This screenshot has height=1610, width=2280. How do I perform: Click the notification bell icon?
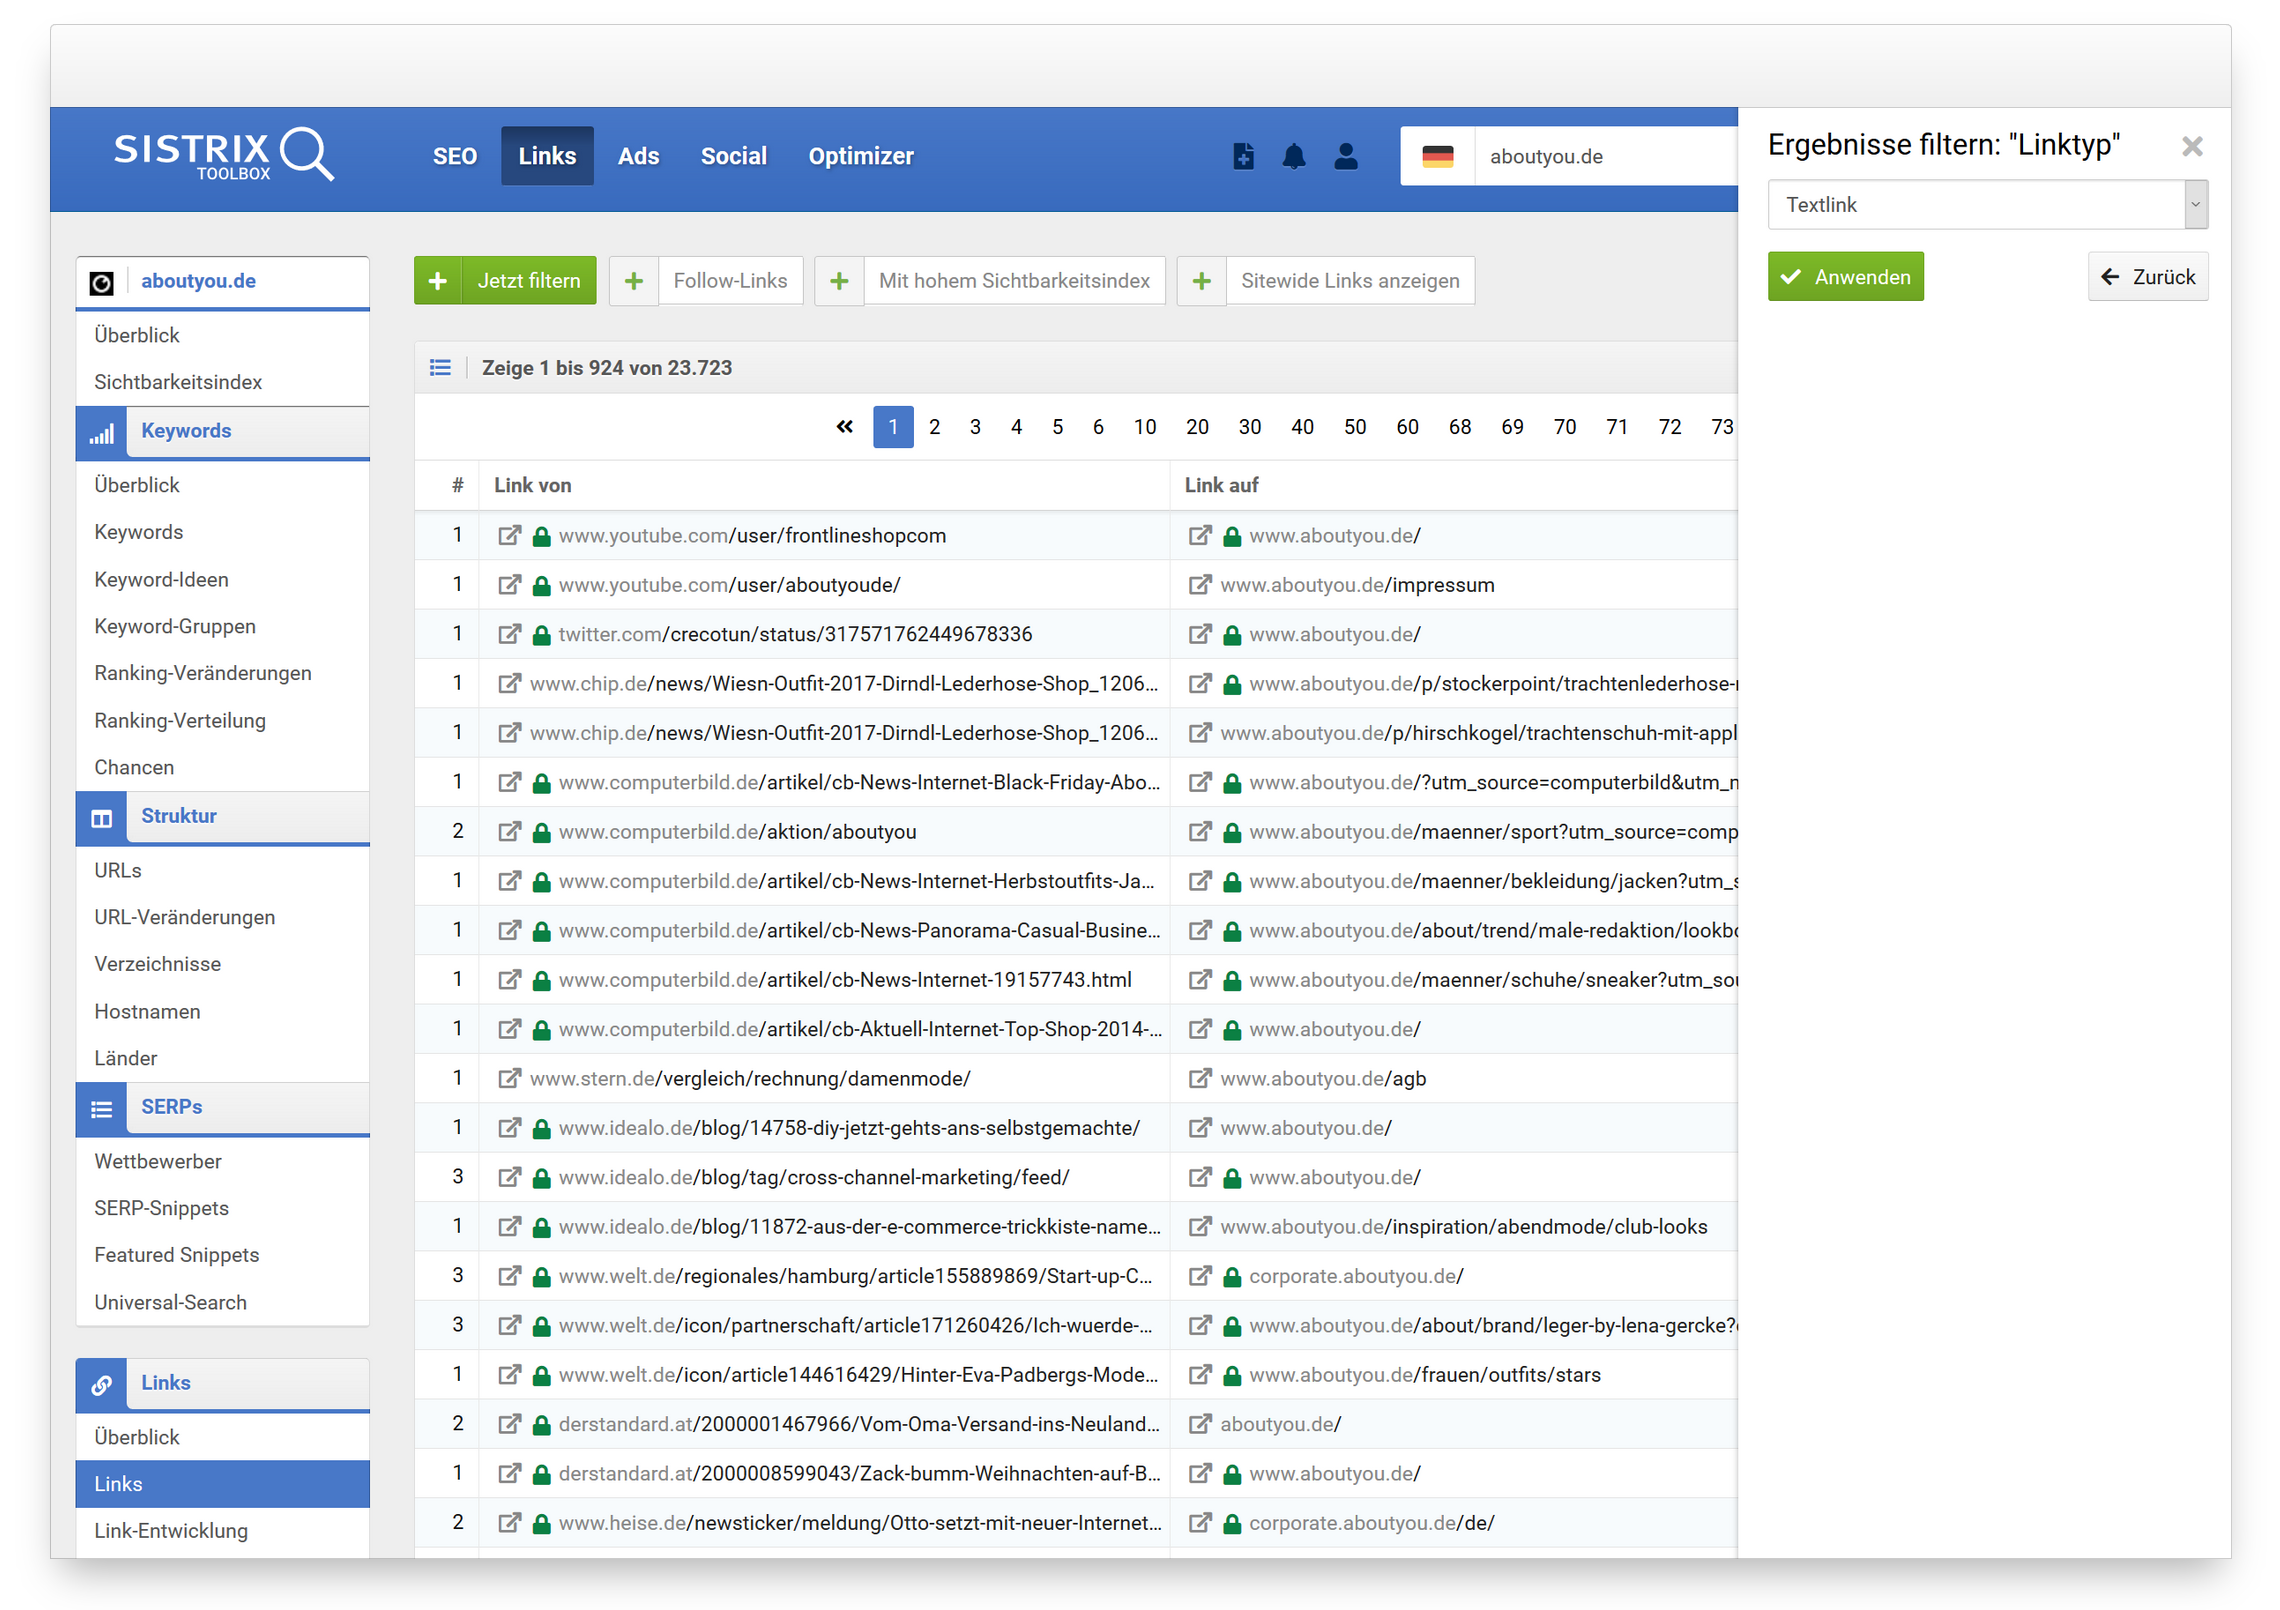coord(1293,156)
